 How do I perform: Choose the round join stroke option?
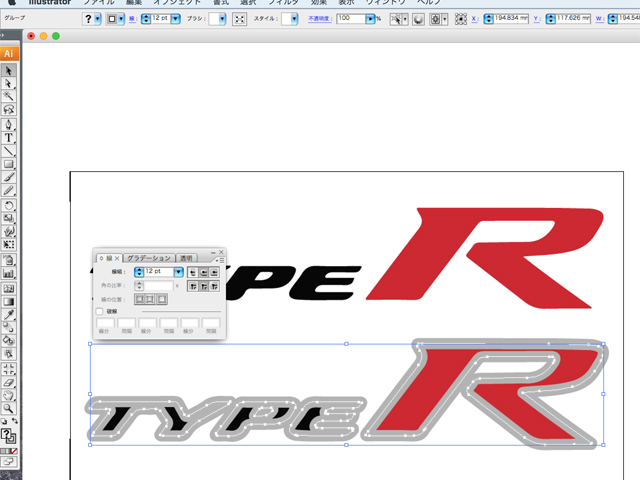[x=204, y=286]
